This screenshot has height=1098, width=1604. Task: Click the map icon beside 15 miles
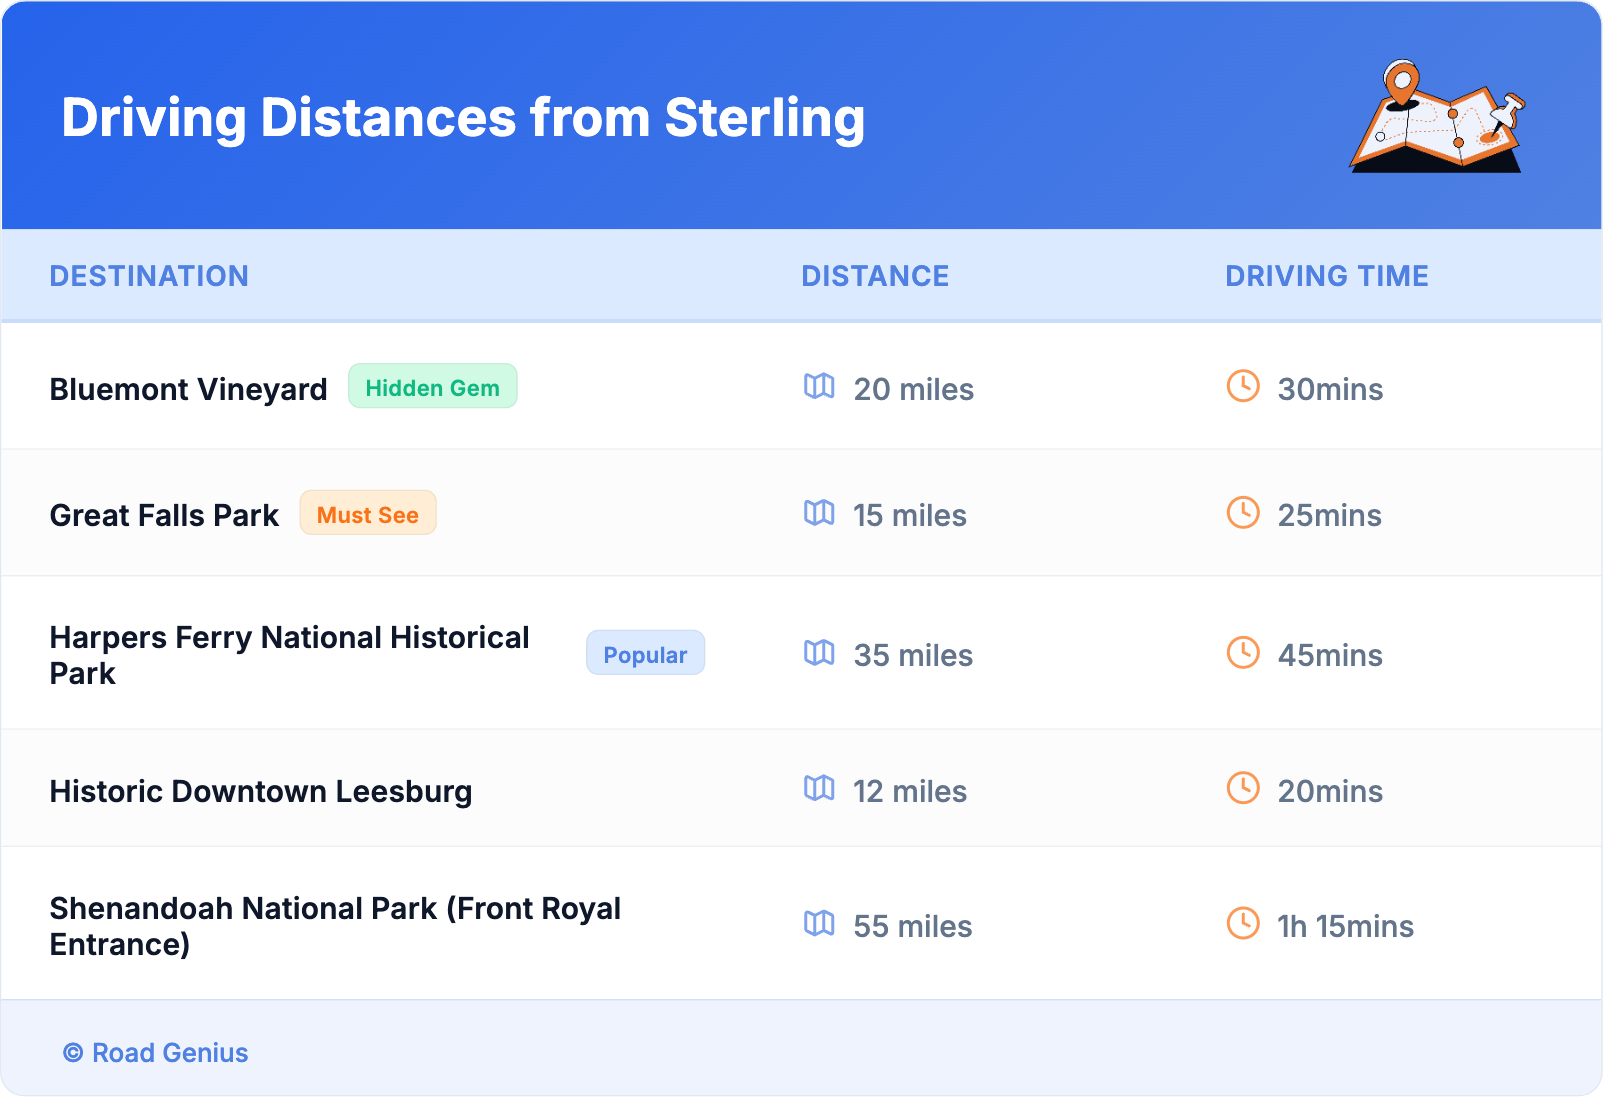point(819,513)
